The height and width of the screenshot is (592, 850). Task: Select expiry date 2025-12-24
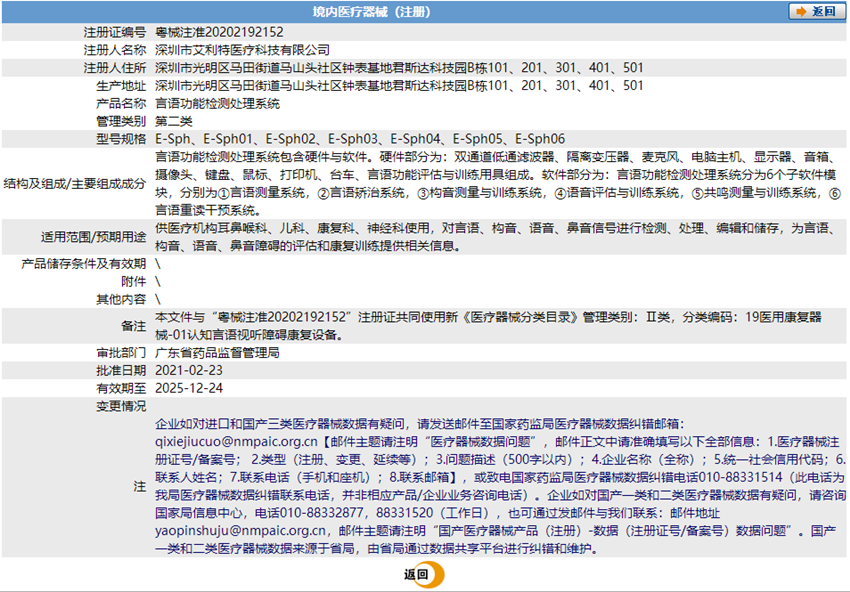(x=189, y=388)
